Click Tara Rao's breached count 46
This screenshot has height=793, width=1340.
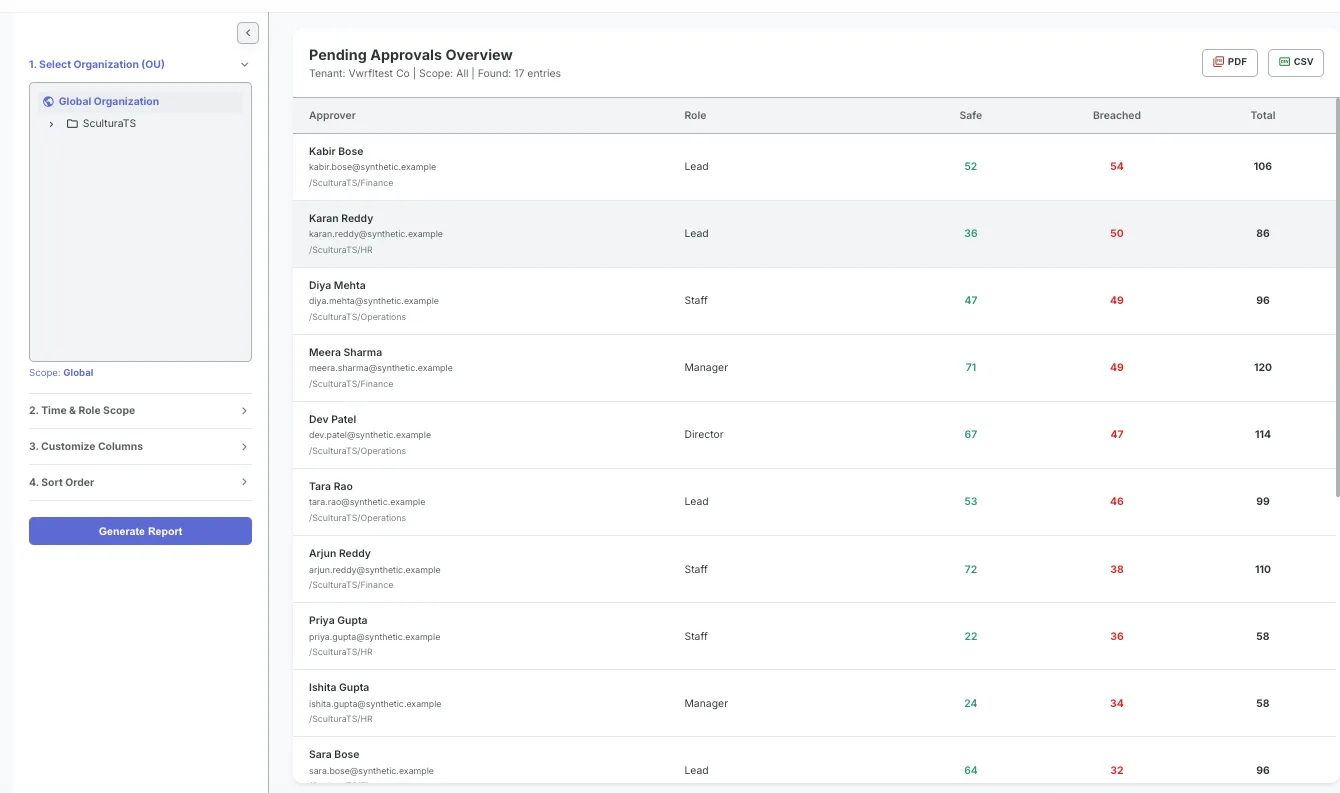coord(1117,502)
